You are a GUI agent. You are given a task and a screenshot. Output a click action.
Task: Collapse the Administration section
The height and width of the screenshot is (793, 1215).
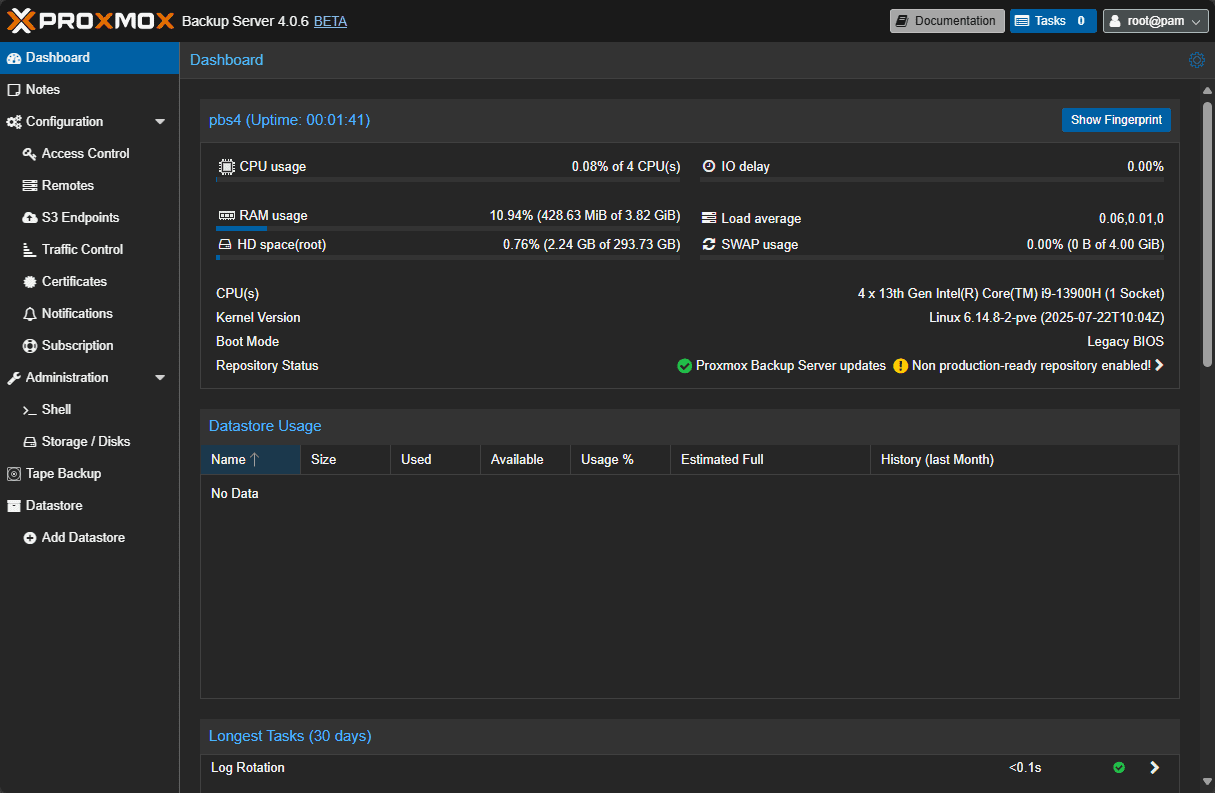click(x=160, y=377)
